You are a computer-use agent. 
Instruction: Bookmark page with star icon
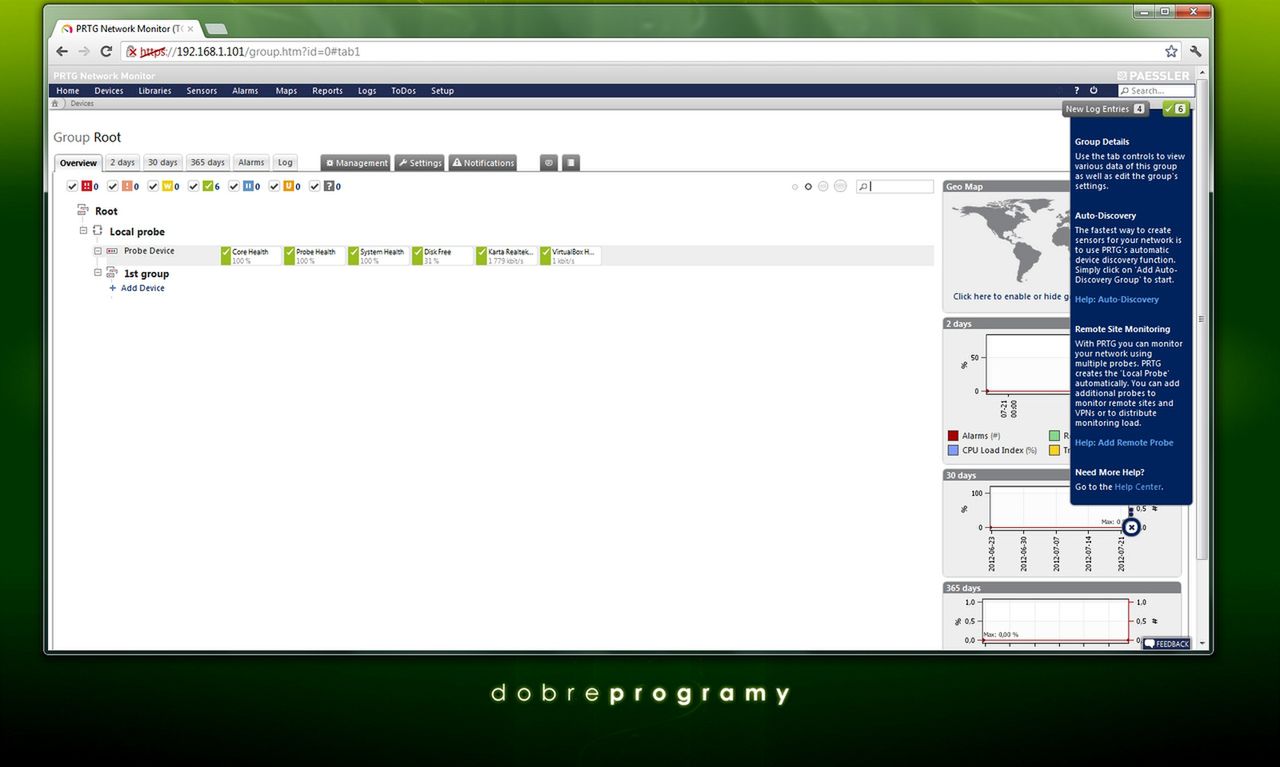click(1171, 51)
